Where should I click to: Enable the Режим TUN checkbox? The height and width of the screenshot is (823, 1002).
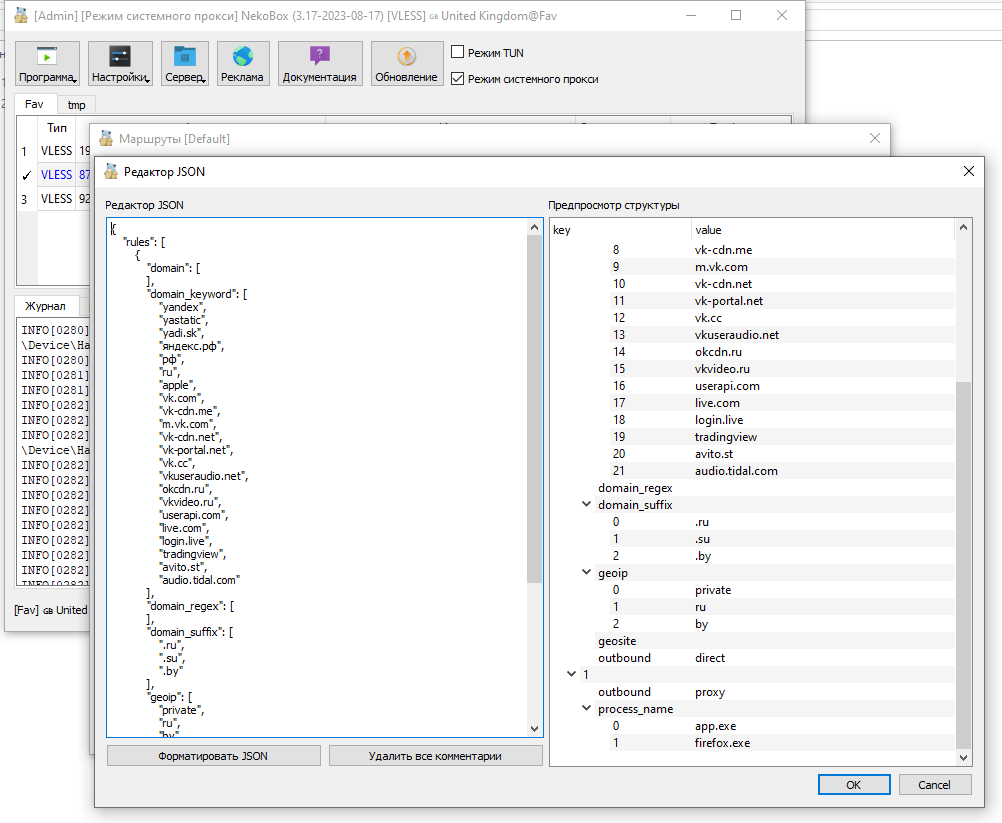coord(458,53)
